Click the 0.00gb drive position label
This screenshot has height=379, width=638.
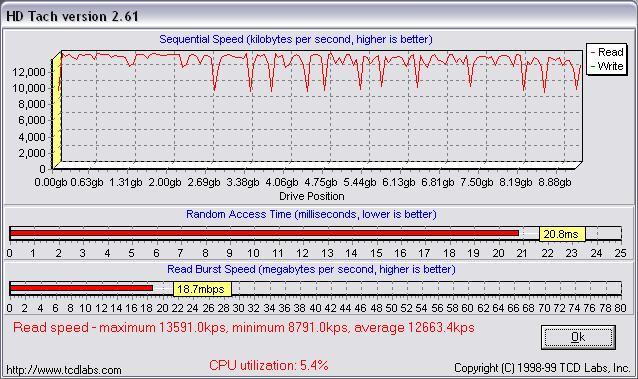[x=51, y=182]
